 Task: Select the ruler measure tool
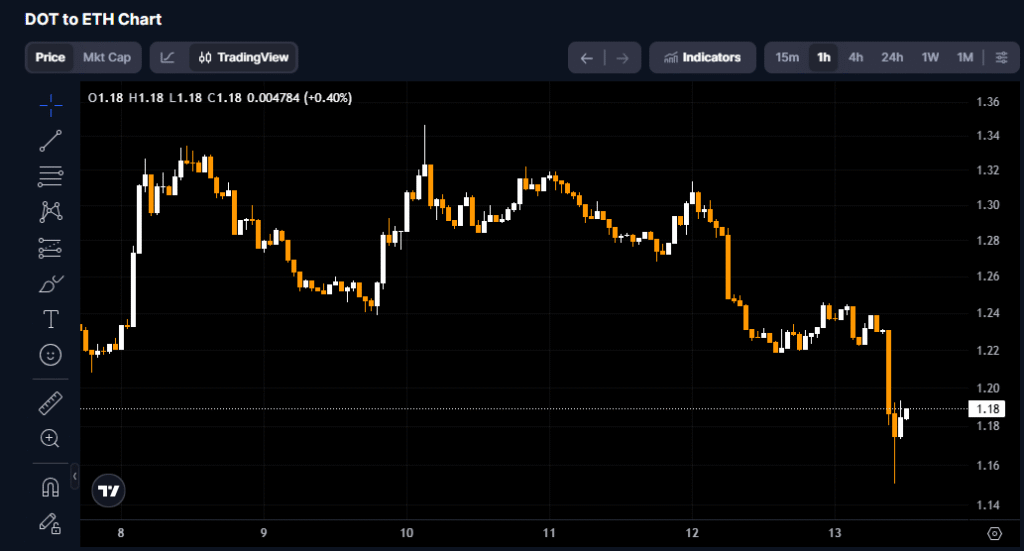[50, 404]
